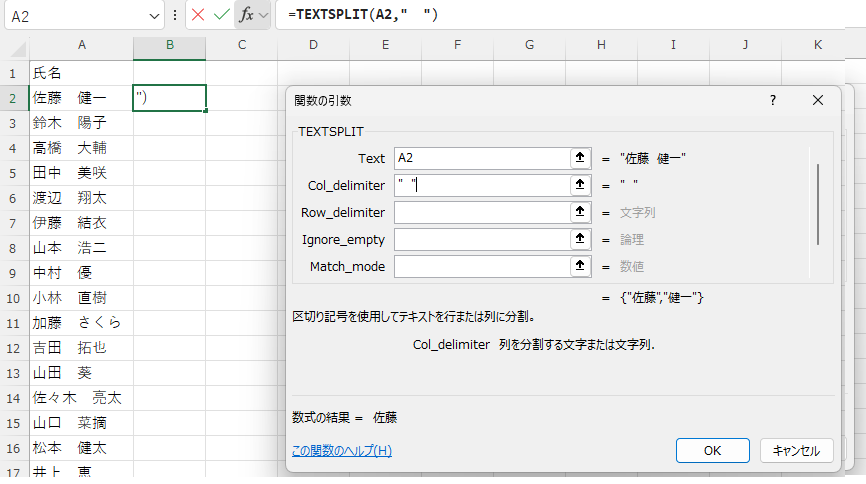The width and height of the screenshot is (866, 484).
Task: Click into the Match_mode input field
Action: (480, 266)
